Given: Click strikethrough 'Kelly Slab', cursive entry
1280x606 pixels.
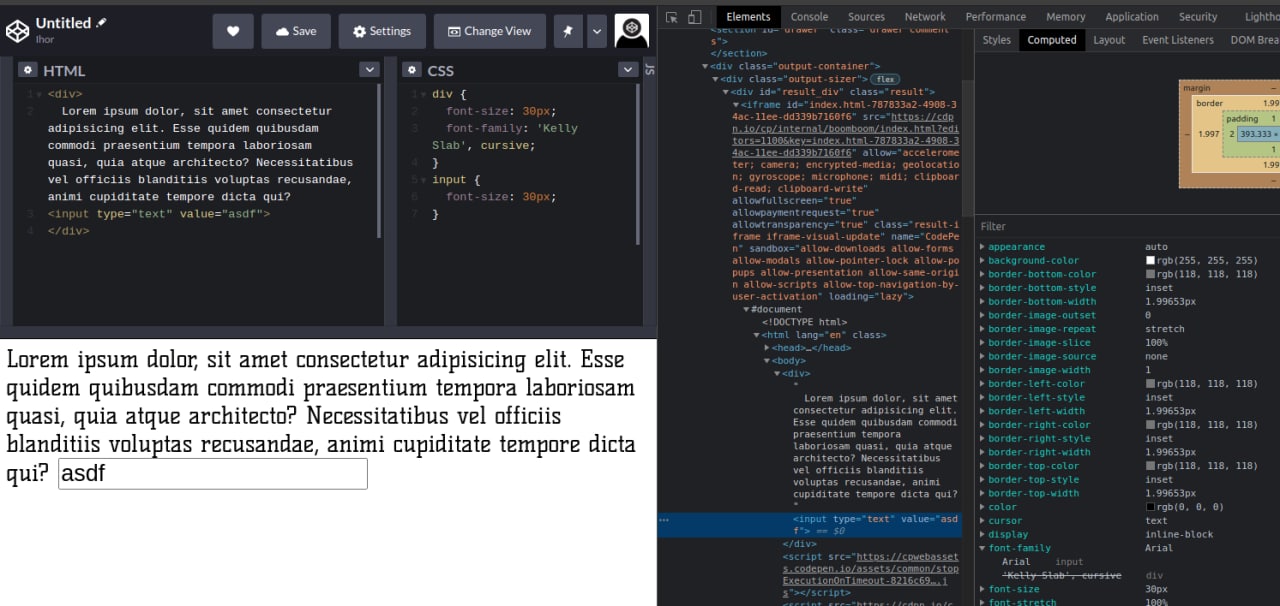Looking at the screenshot, I should pyautogui.click(x=1061, y=576).
